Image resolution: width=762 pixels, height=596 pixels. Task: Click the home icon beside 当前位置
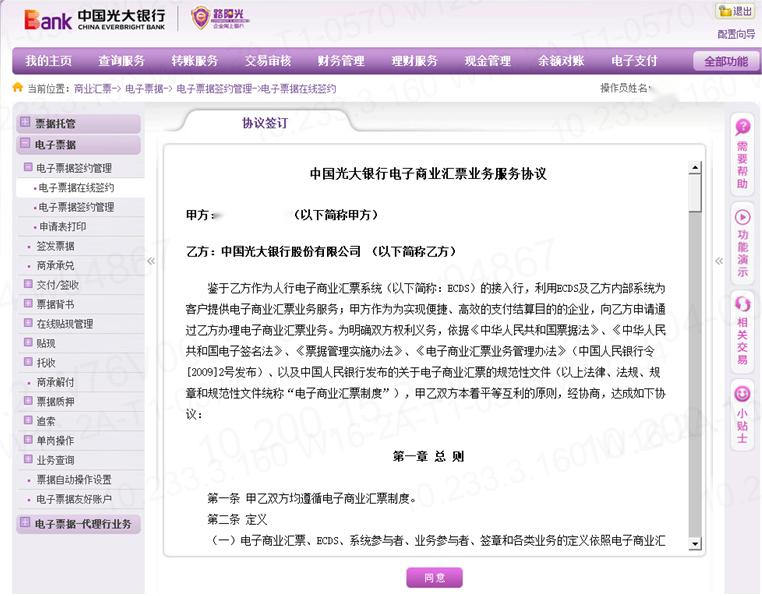tap(17, 88)
